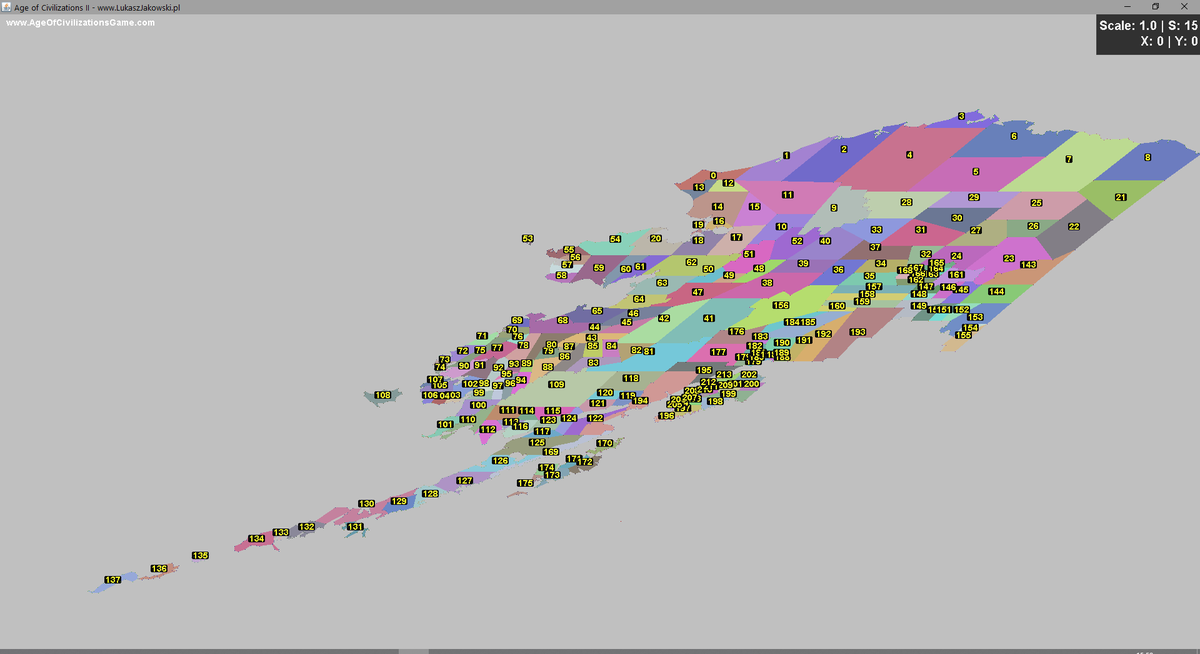This screenshot has width=1200, height=654.
Task: Select province label 3
Action: (x=961, y=116)
